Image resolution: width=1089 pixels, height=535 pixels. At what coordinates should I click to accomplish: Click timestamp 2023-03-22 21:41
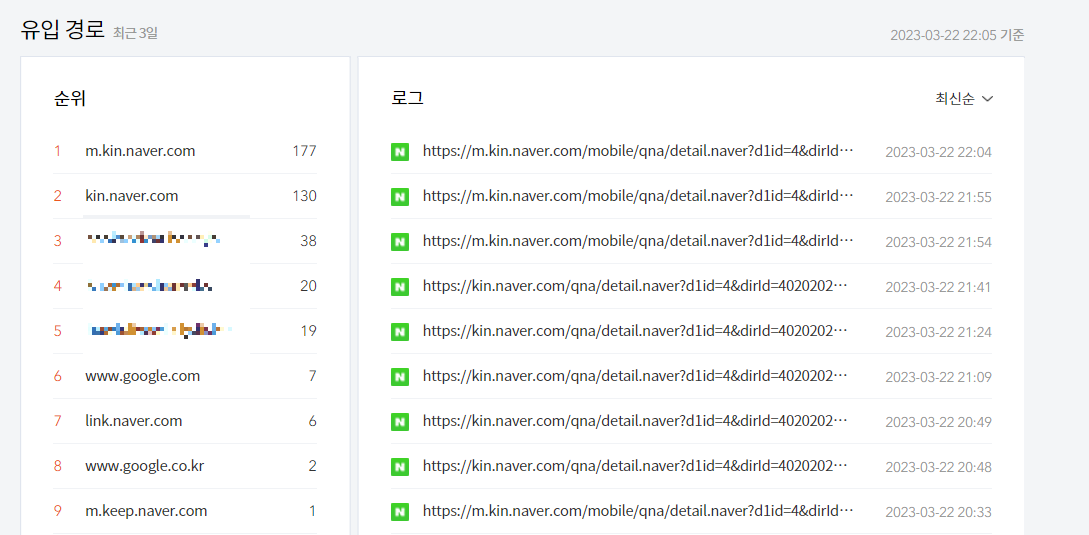938,287
